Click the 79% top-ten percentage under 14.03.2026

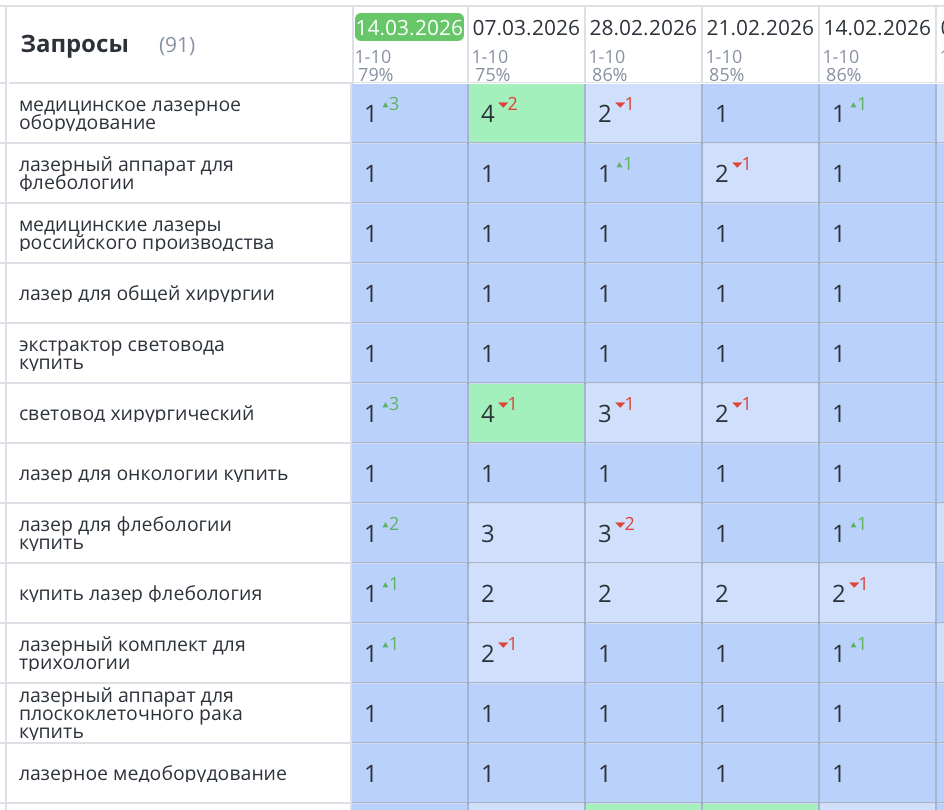pos(372,73)
